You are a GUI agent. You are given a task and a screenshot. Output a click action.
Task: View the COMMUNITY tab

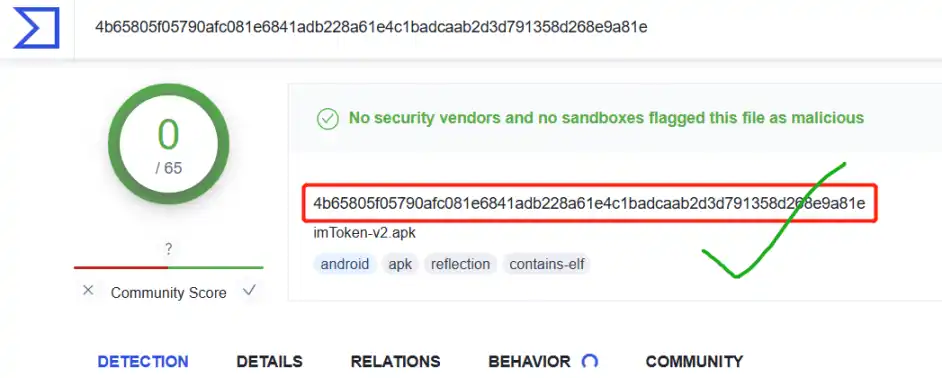694,361
